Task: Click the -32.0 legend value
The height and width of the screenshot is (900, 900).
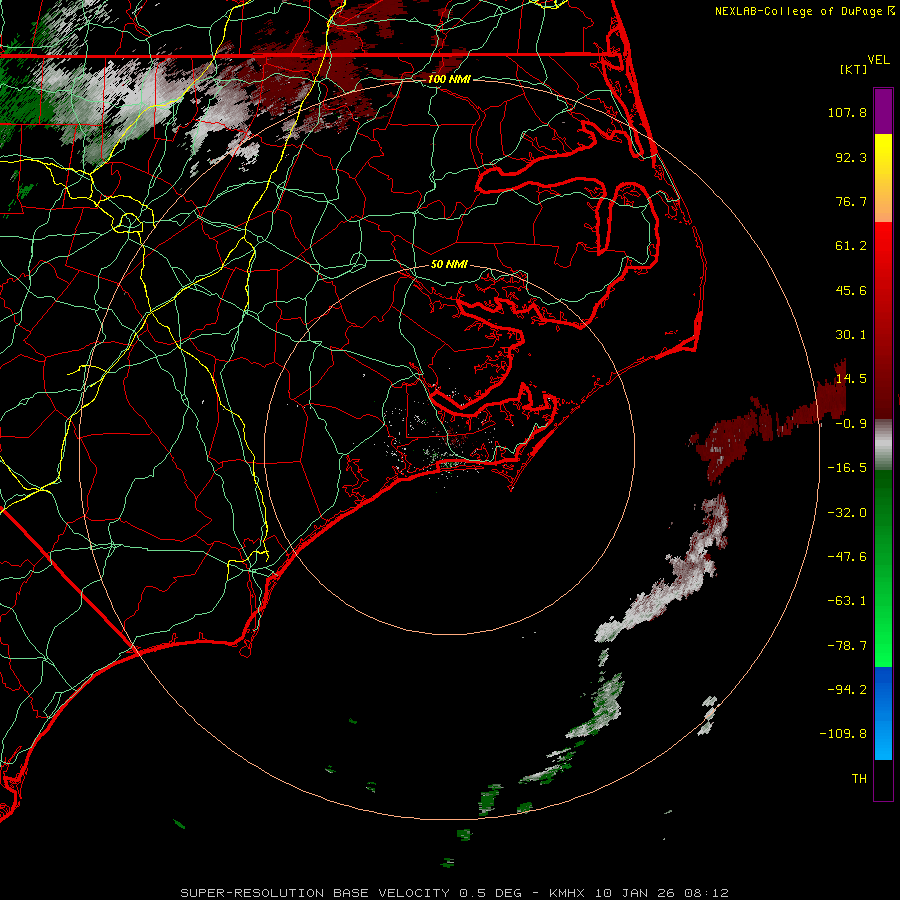Action: pos(847,513)
